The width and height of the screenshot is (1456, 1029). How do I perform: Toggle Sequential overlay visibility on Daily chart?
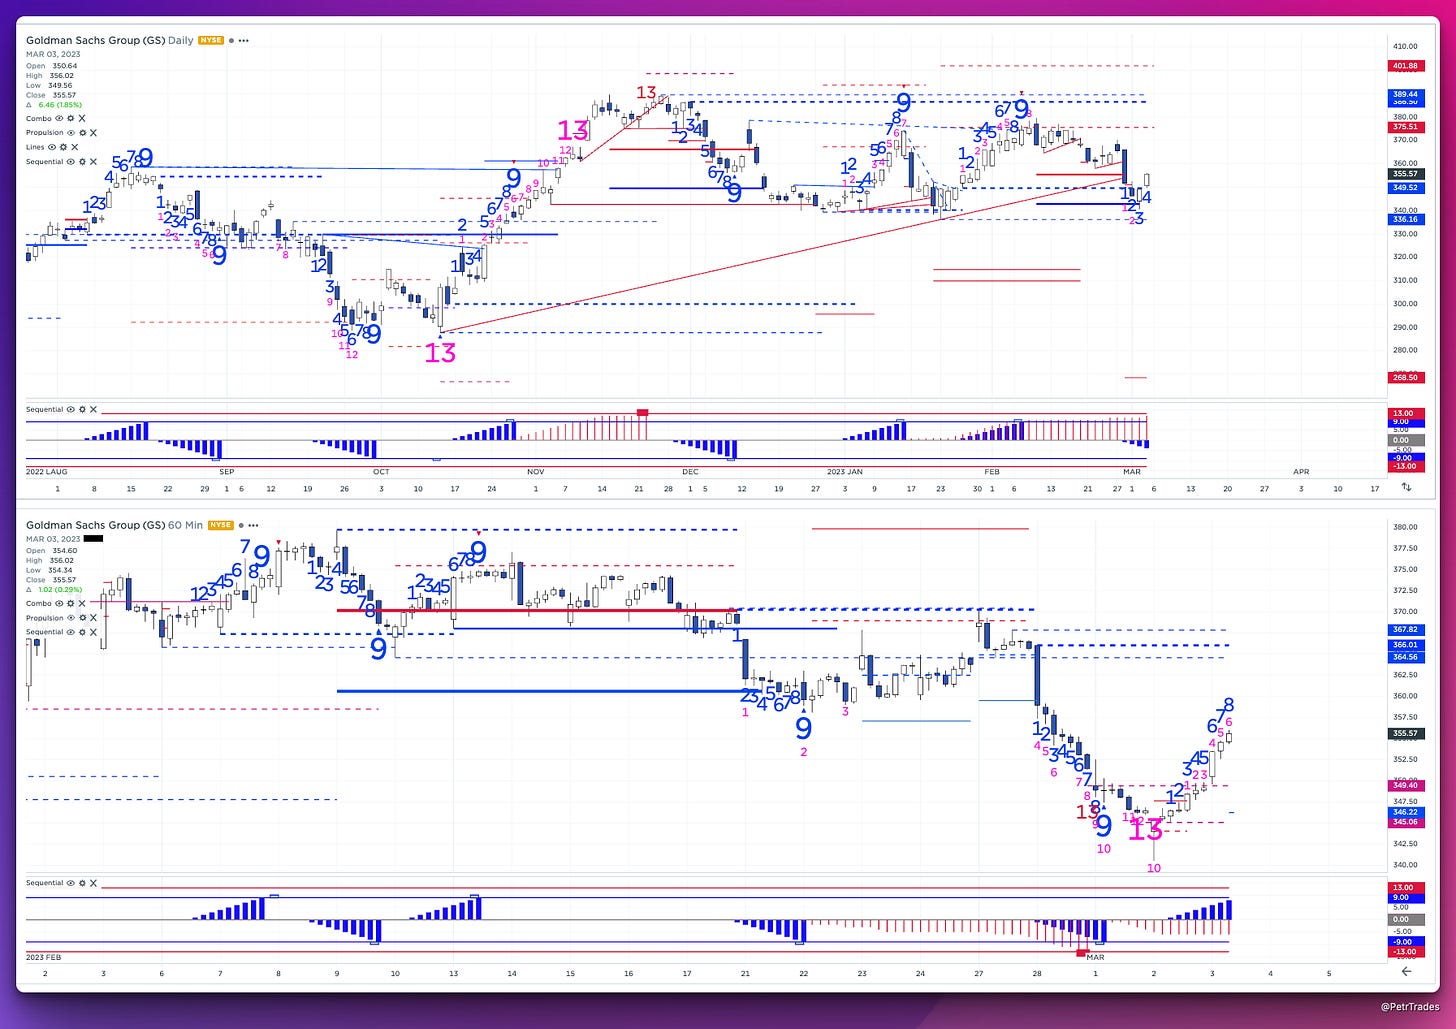click(71, 162)
